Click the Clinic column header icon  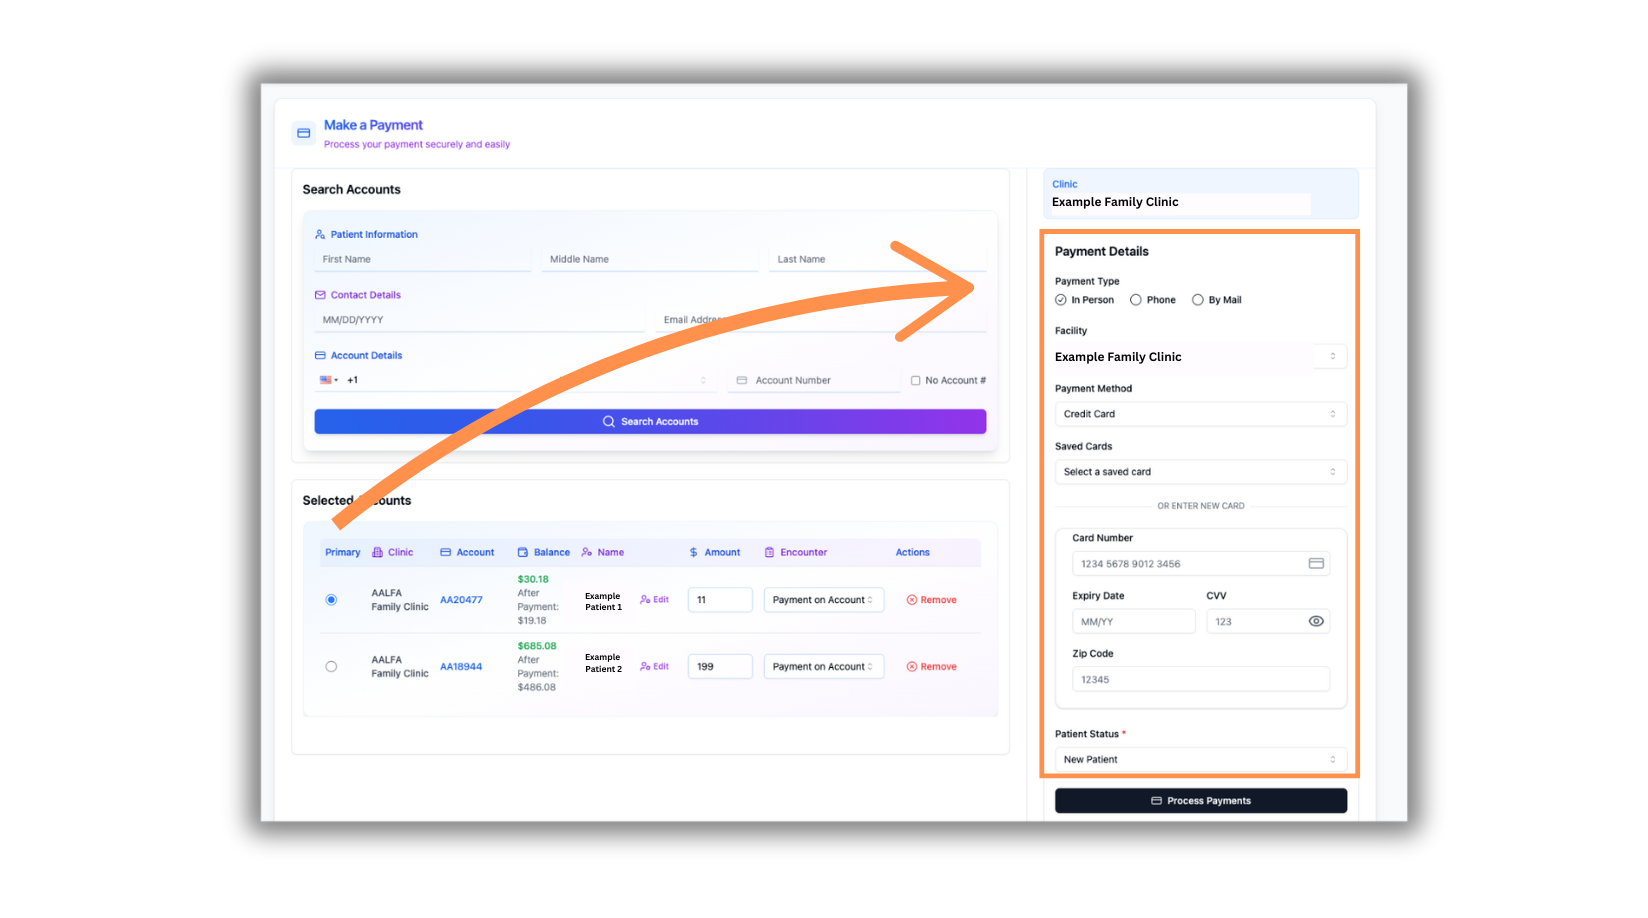(x=377, y=552)
